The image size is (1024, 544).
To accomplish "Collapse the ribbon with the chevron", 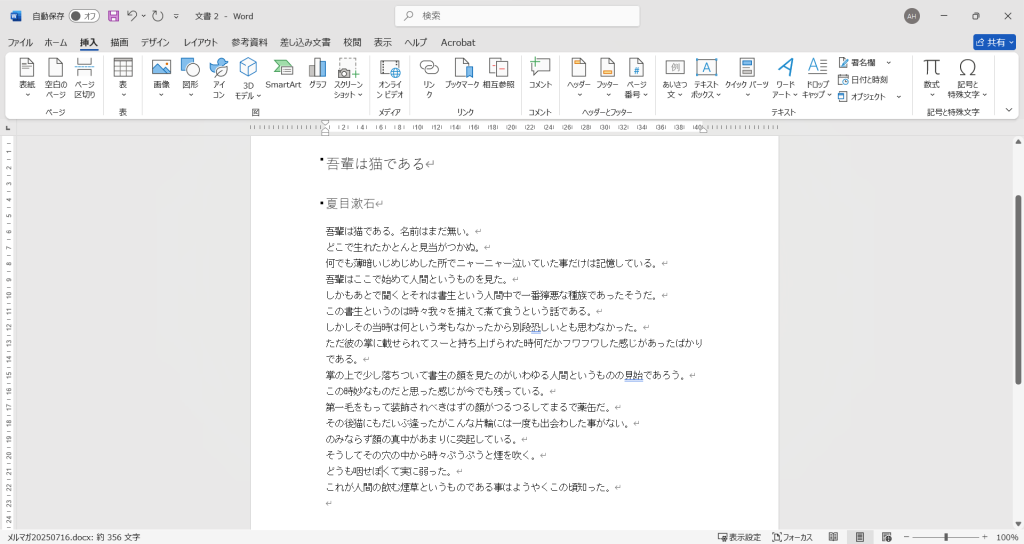I will (1009, 110).
